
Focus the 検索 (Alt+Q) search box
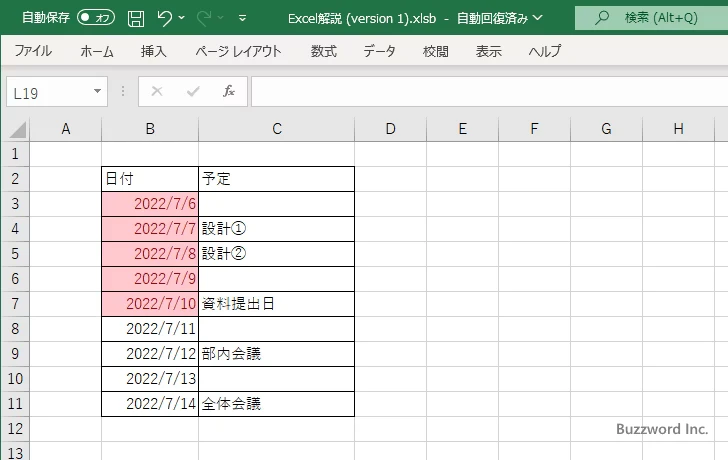(651, 18)
